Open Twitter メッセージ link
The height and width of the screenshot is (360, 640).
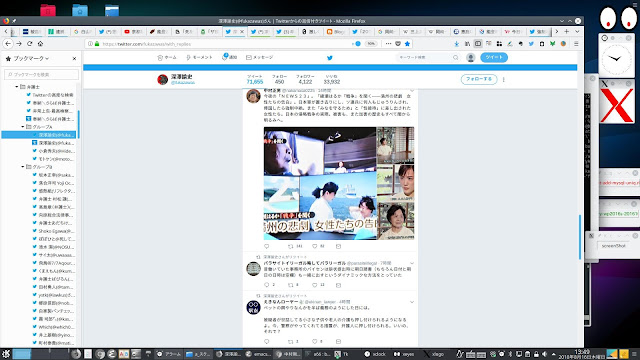(260, 58)
